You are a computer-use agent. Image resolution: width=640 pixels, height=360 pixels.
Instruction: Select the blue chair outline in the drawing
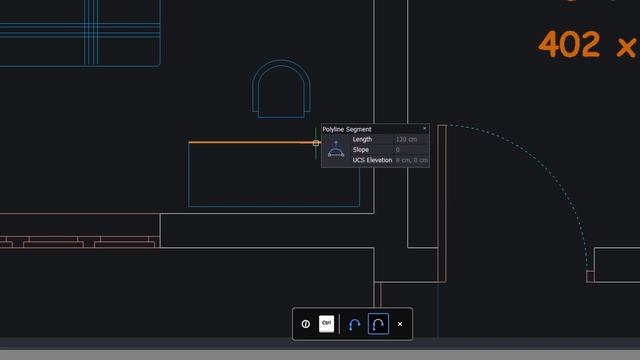coord(281,89)
